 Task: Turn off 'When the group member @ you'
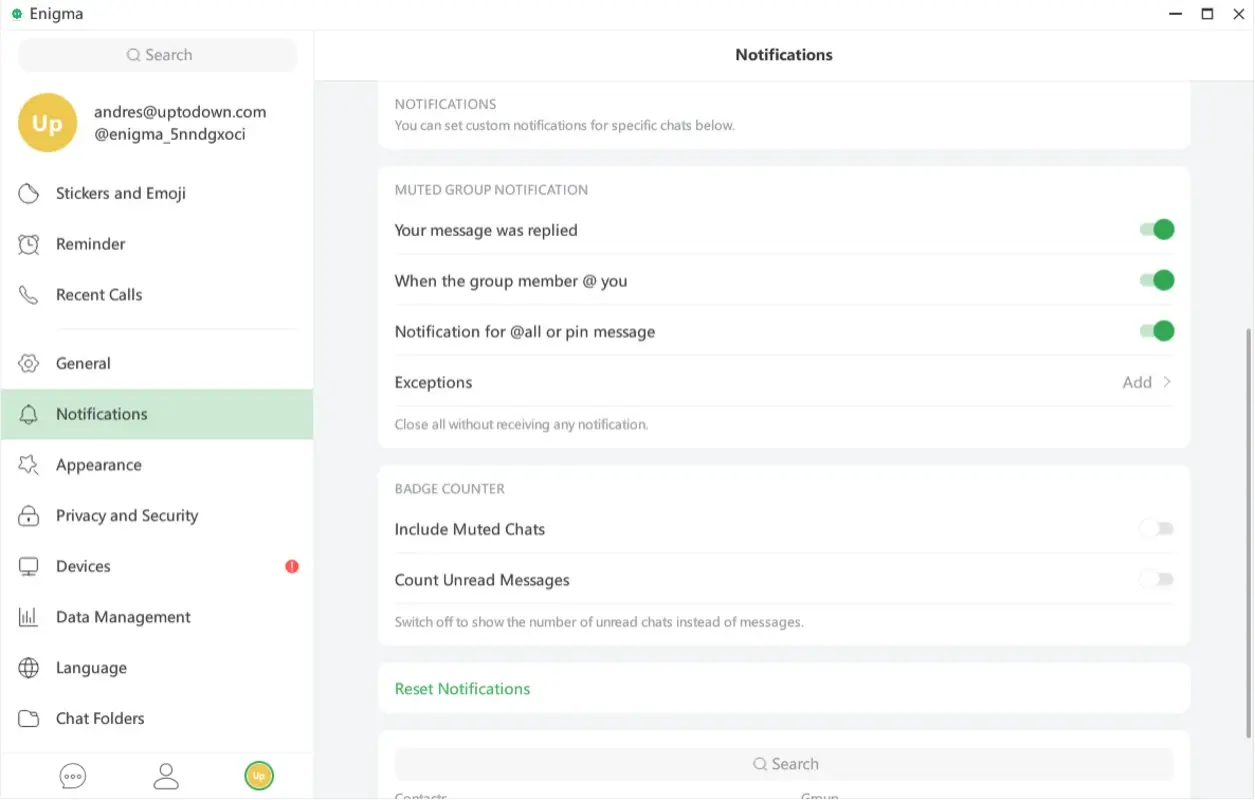(x=1157, y=280)
